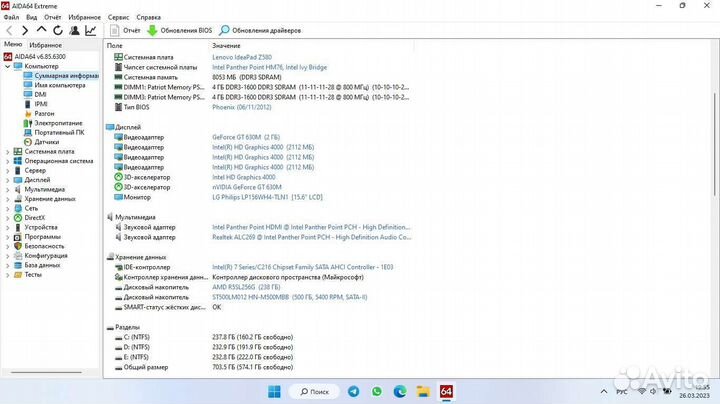
Task: Open Telegram from the taskbar
Action: (354, 392)
